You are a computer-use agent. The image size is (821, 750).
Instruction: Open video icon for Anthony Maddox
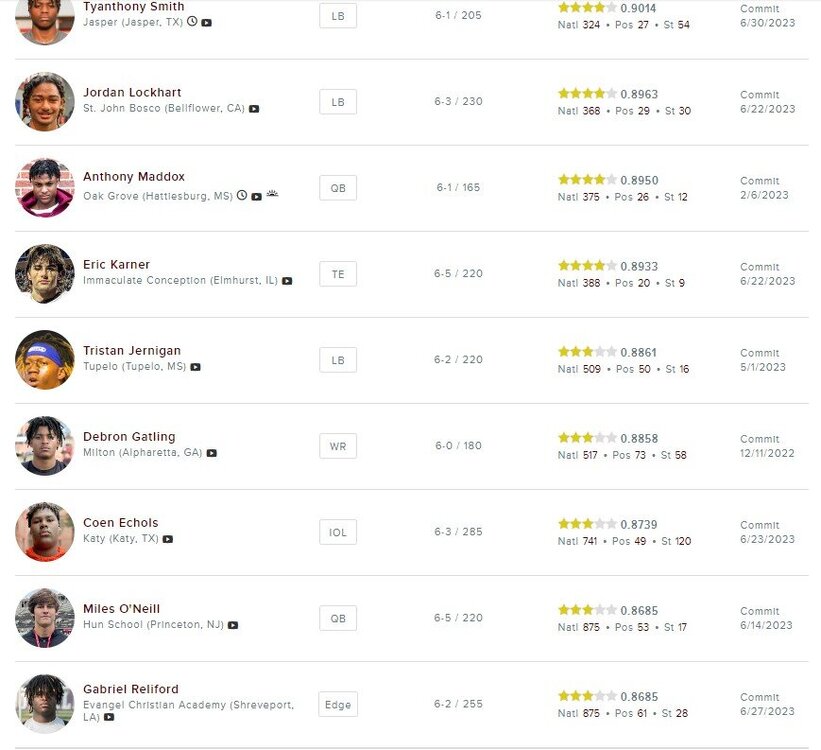[257, 197]
